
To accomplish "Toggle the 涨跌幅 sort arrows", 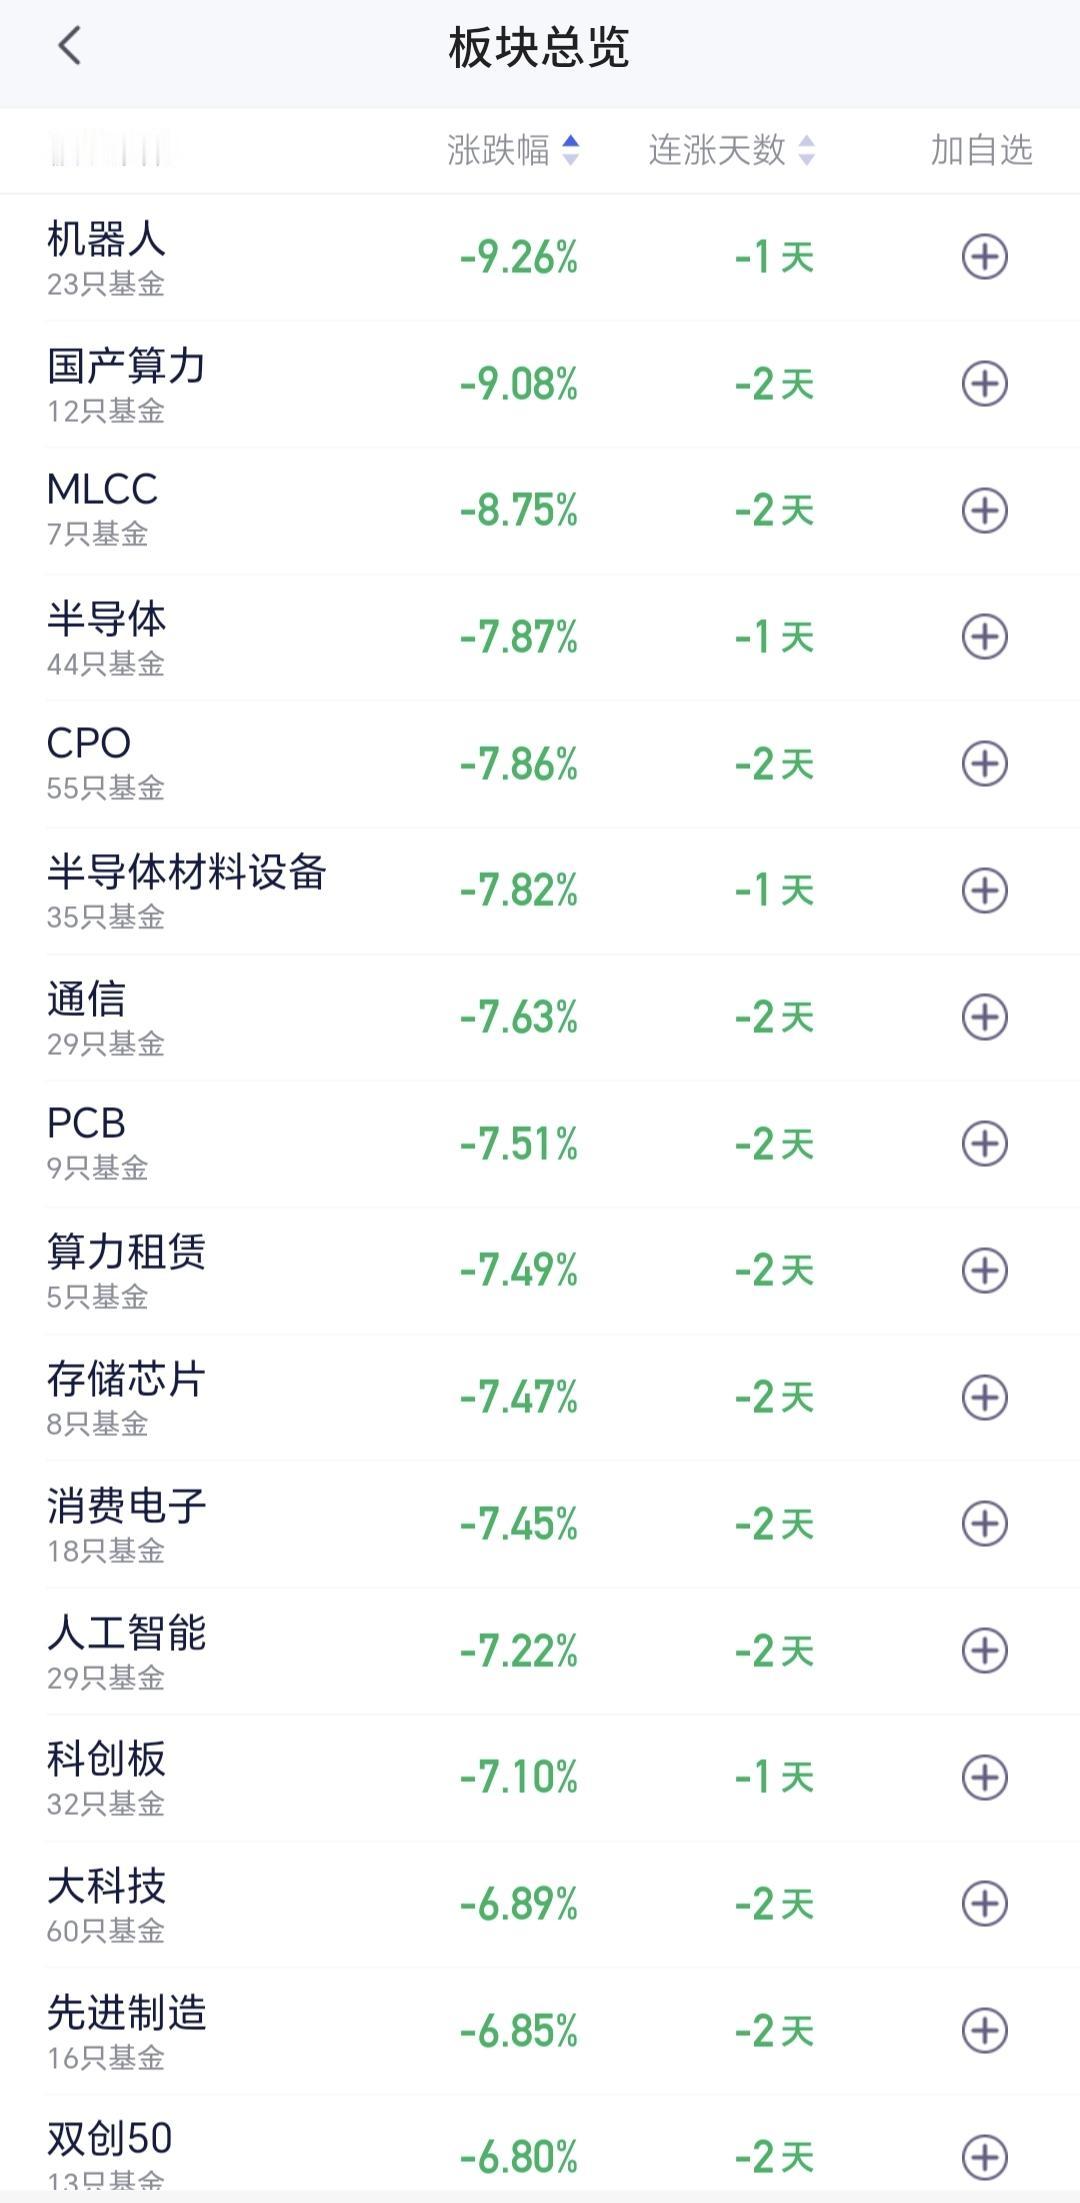I will click(x=571, y=150).
